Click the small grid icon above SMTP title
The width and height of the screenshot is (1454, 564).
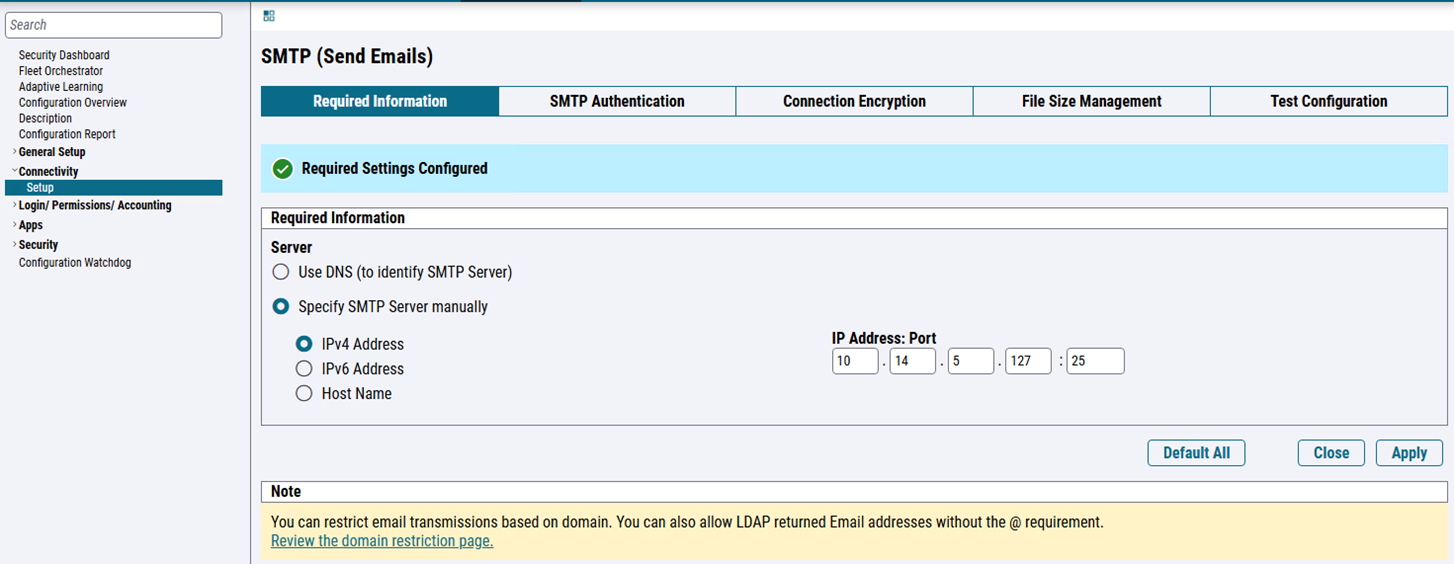click(269, 16)
